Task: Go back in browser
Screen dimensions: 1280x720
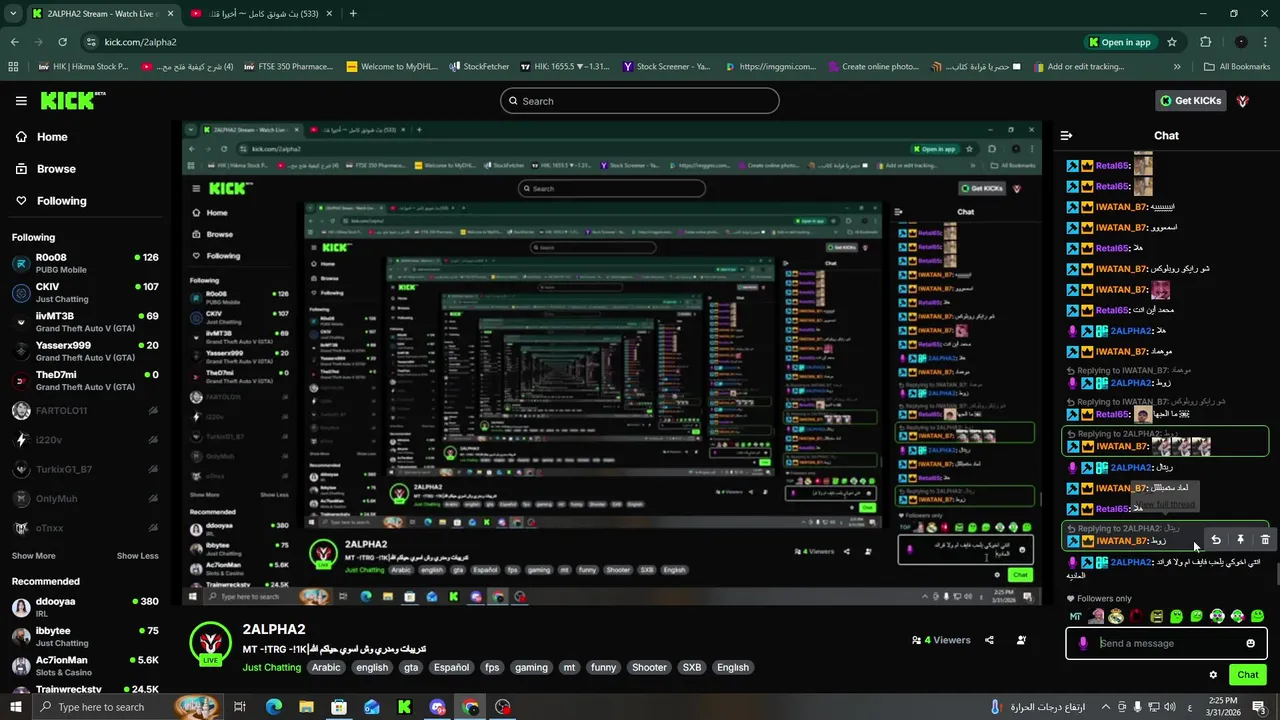Action: click(14, 42)
